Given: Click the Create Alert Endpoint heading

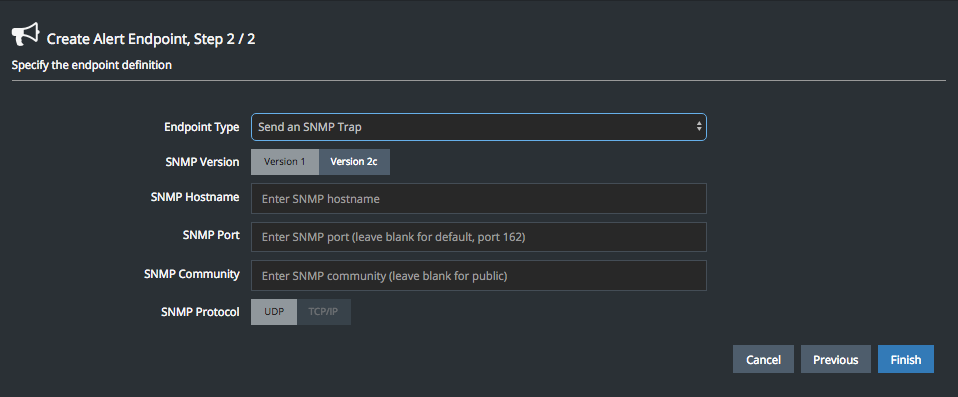Looking at the screenshot, I should pyautogui.click(x=151, y=40).
